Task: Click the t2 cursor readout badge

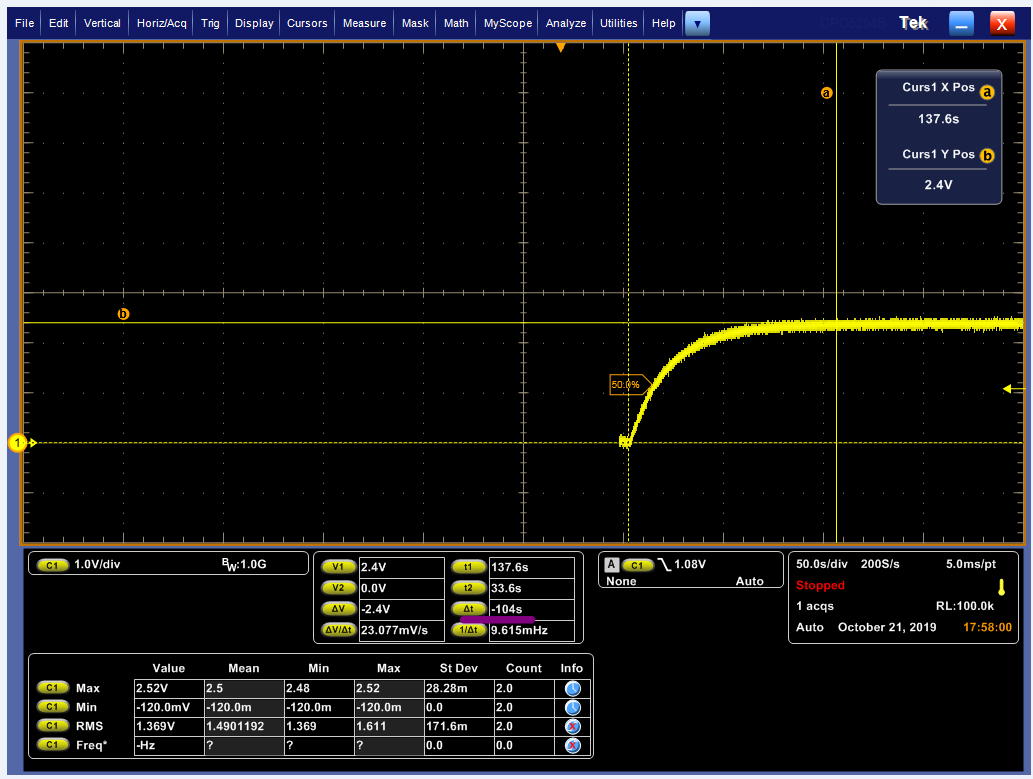Action: 468,588
